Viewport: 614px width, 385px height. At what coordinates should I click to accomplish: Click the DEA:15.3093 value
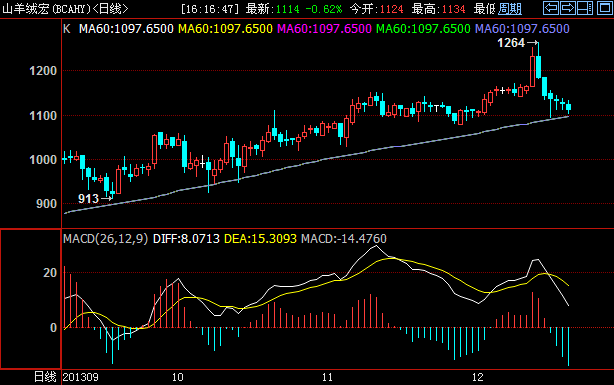point(260,239)
